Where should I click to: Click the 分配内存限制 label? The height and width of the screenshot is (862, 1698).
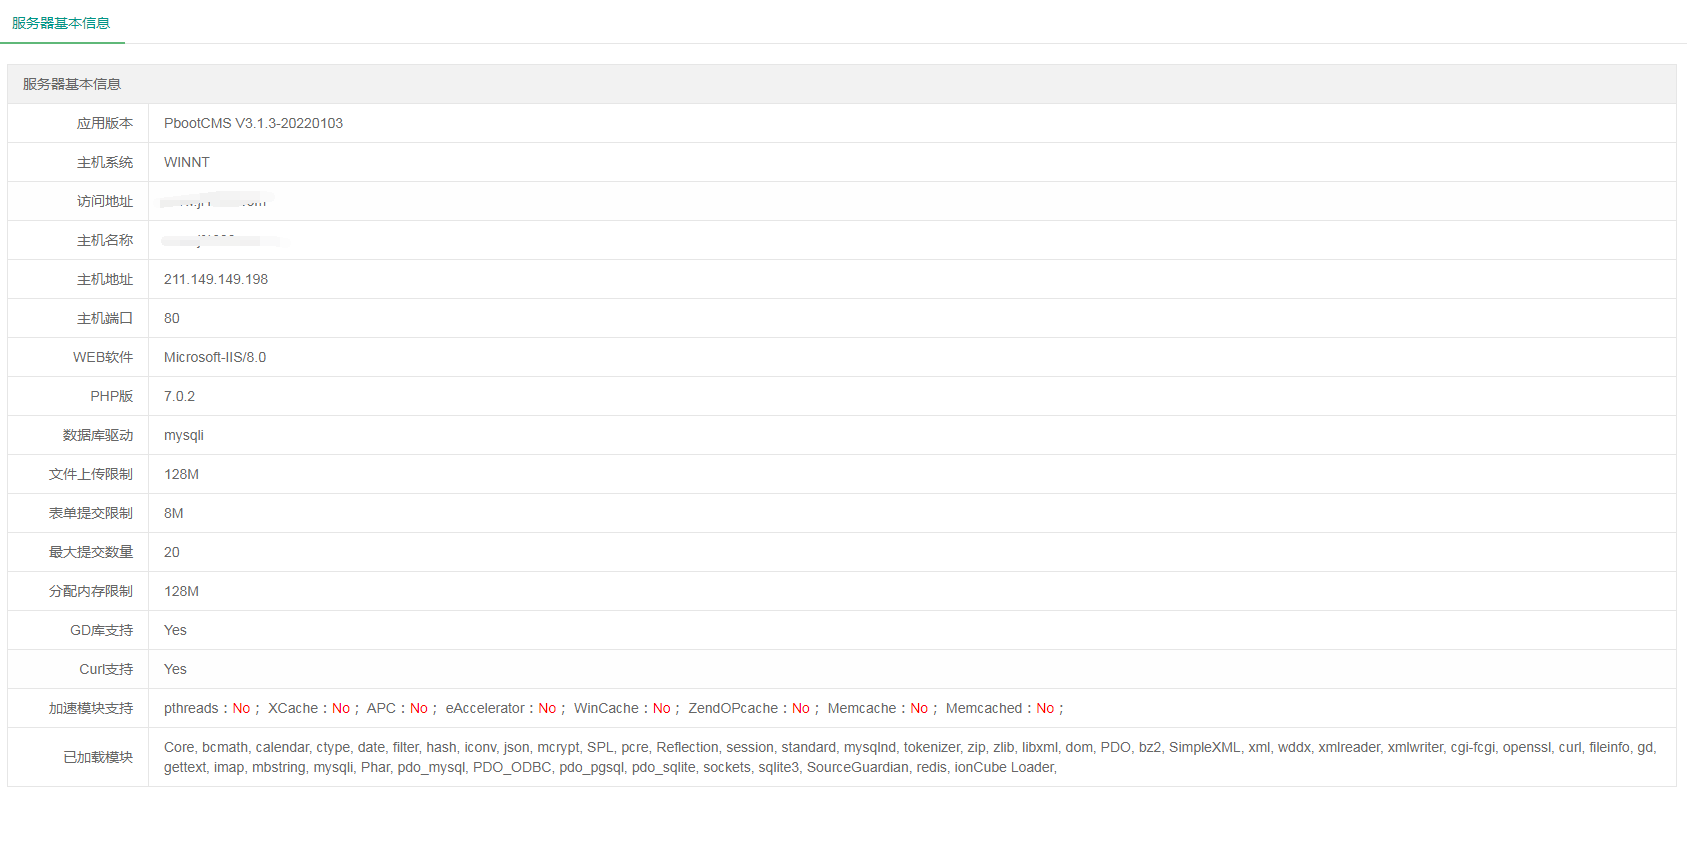(91, 591)
